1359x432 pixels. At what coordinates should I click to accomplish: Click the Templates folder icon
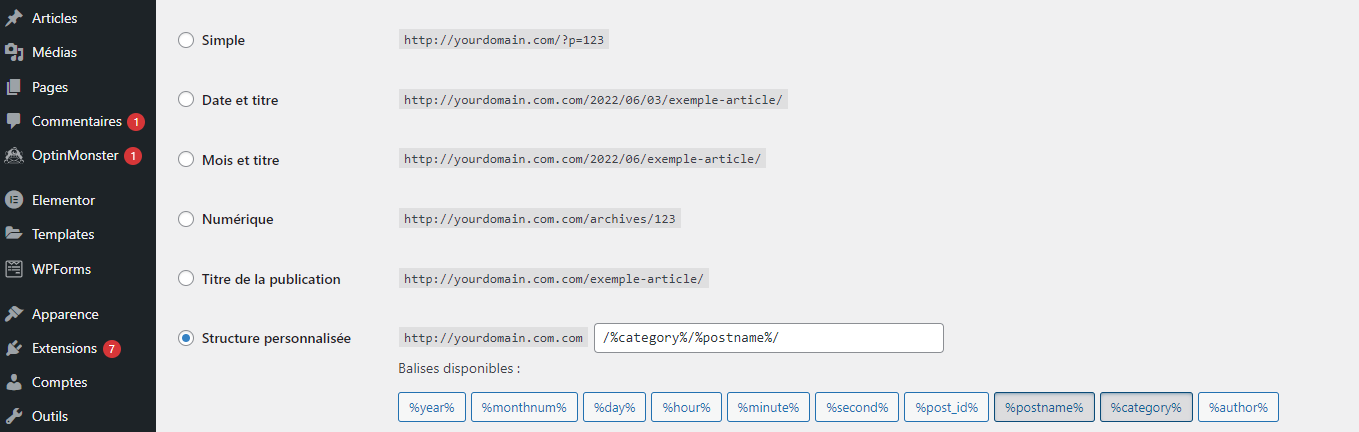14,234
